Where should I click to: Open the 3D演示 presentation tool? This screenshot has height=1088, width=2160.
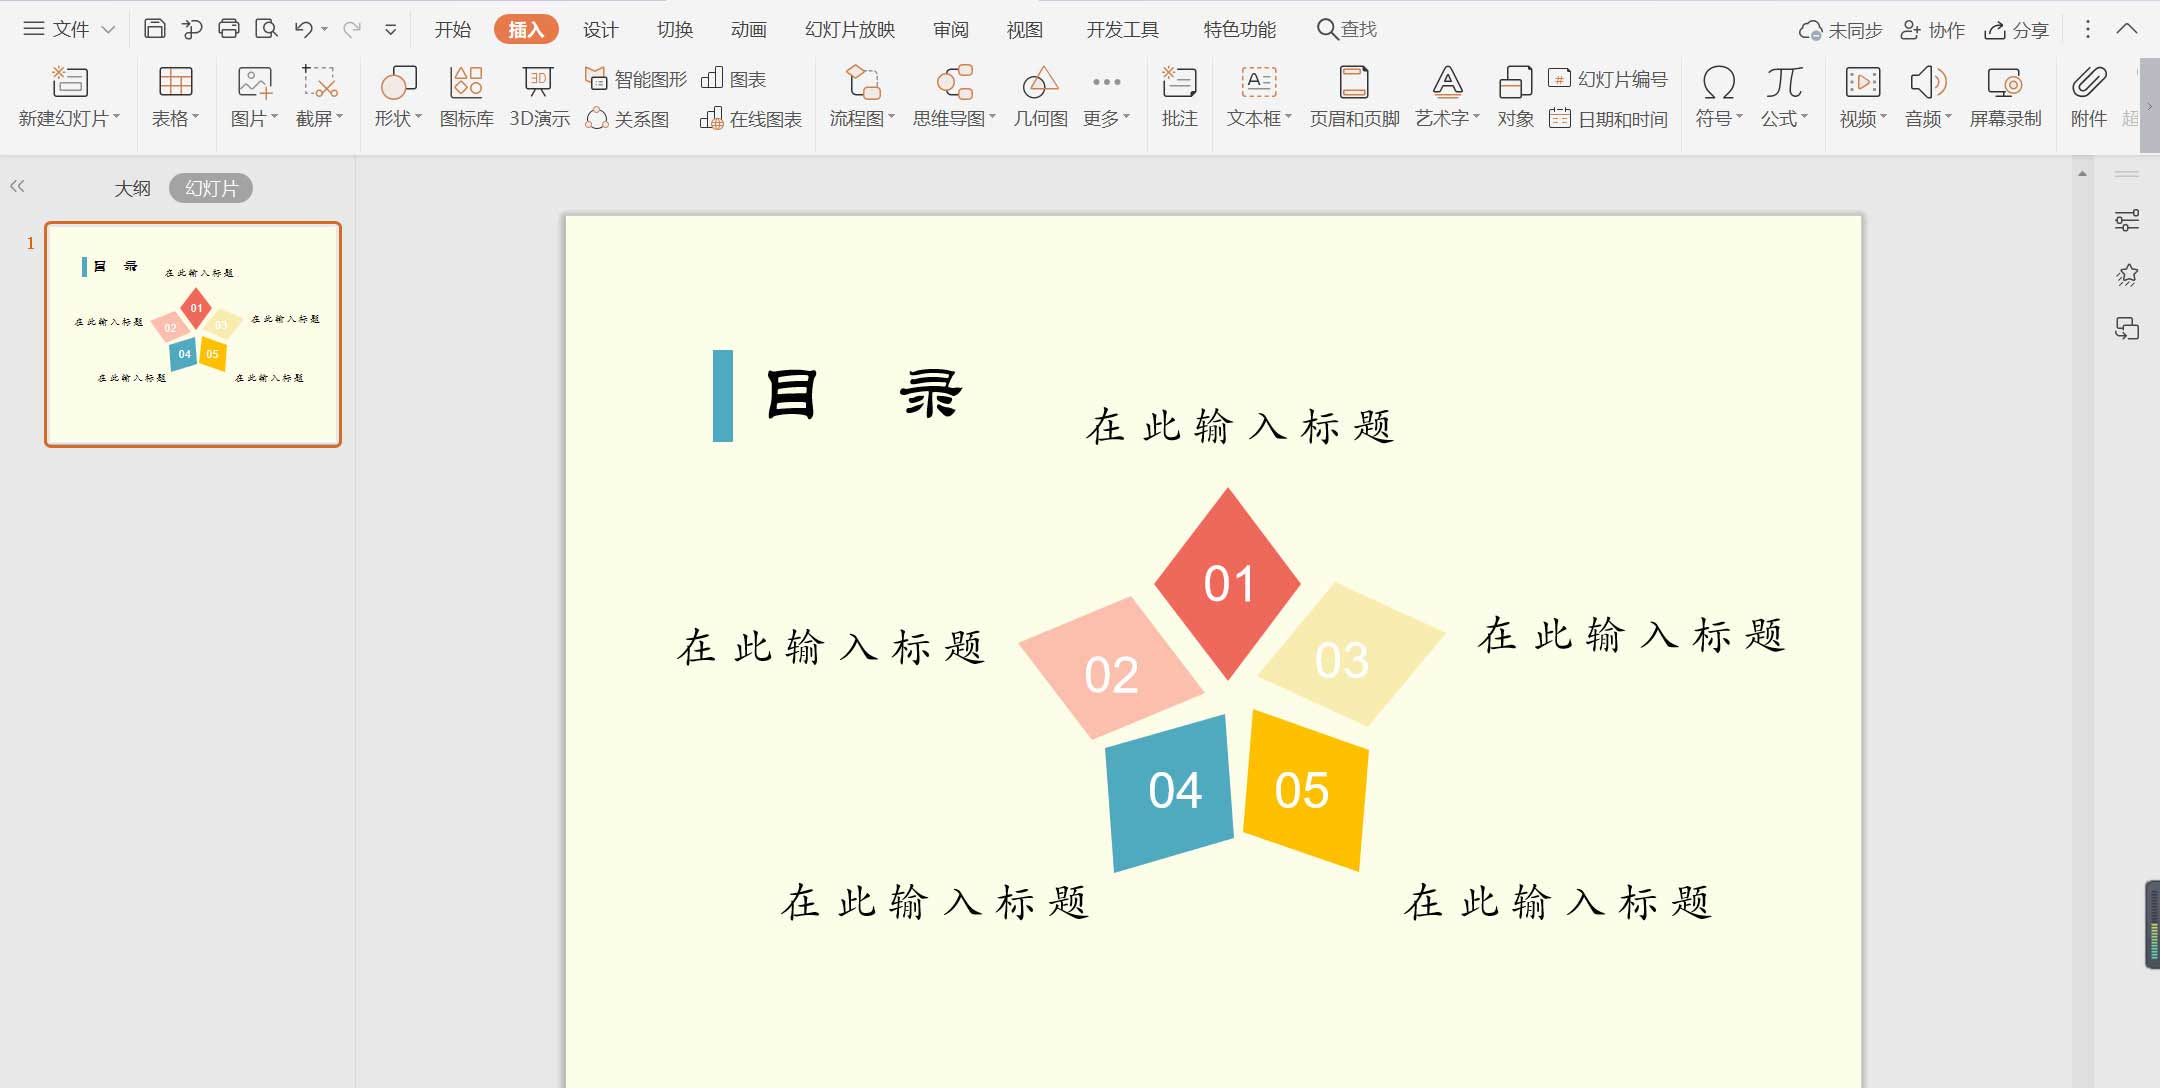click(x=539, y=96)
